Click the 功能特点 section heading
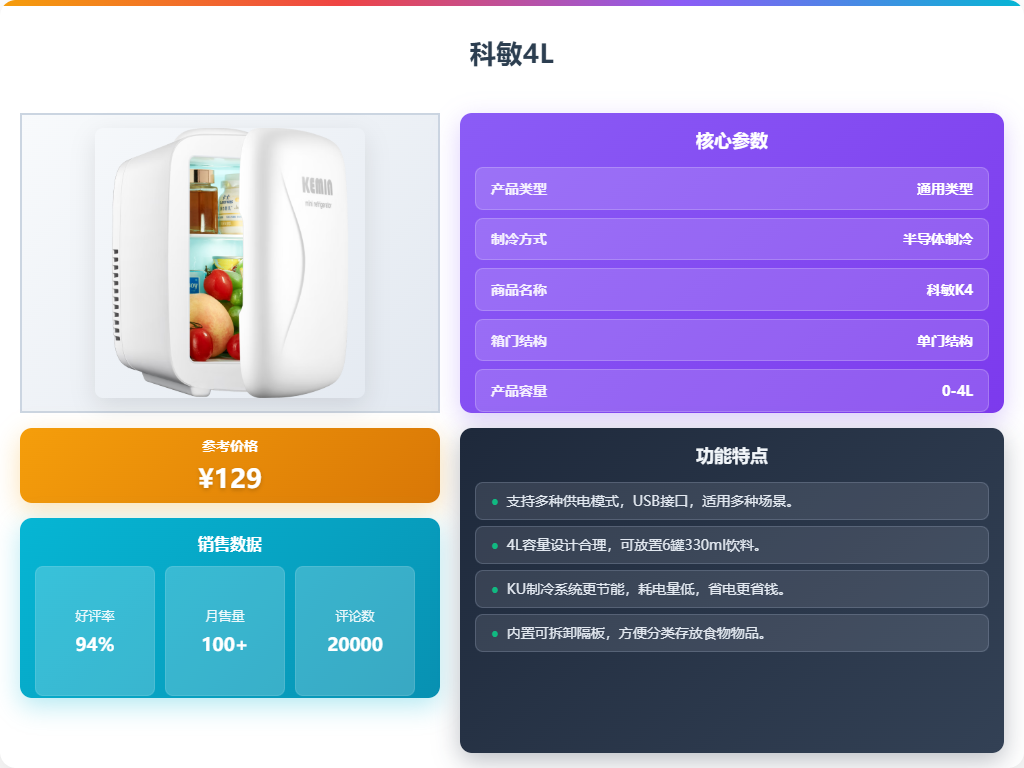 pyautogui.click(x=731, y=456)
